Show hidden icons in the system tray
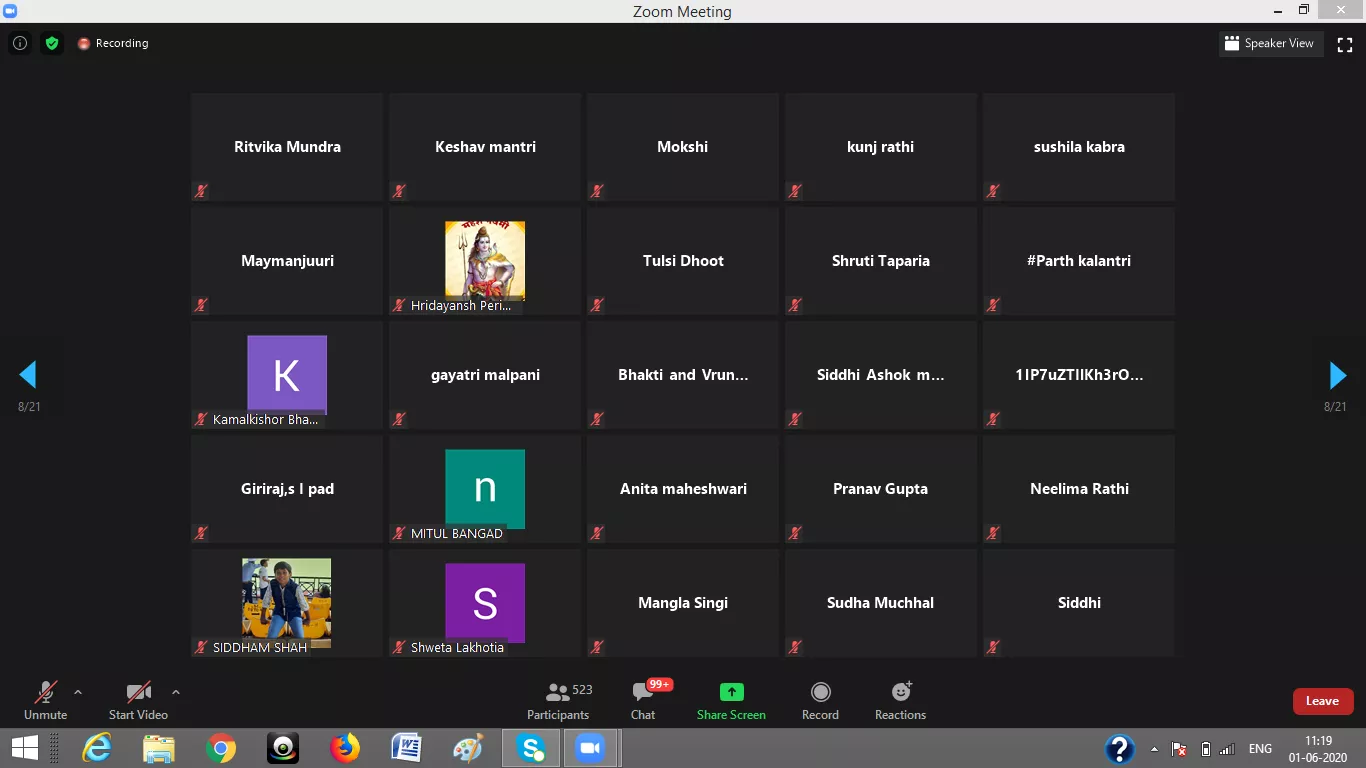This screenshot has height=768, width=1366. coord(1155,749)
